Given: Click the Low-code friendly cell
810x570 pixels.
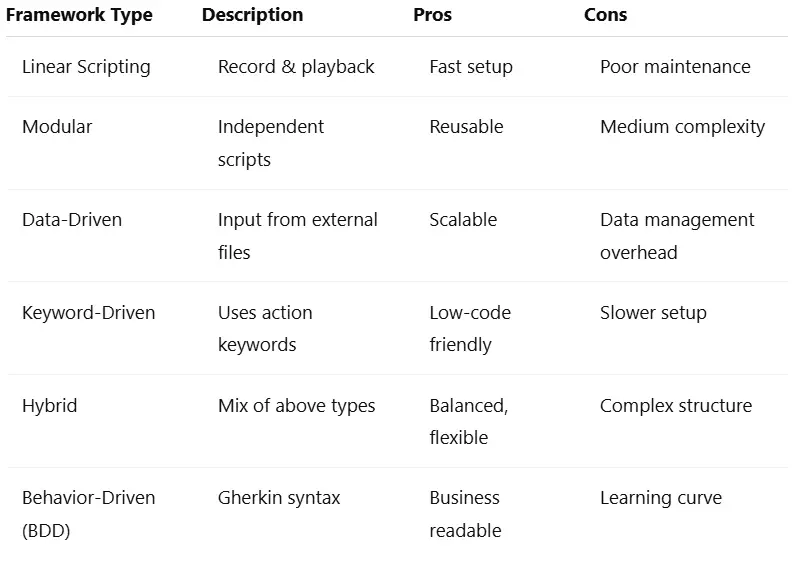Looking at the screenshot, I should click(470, 329).
